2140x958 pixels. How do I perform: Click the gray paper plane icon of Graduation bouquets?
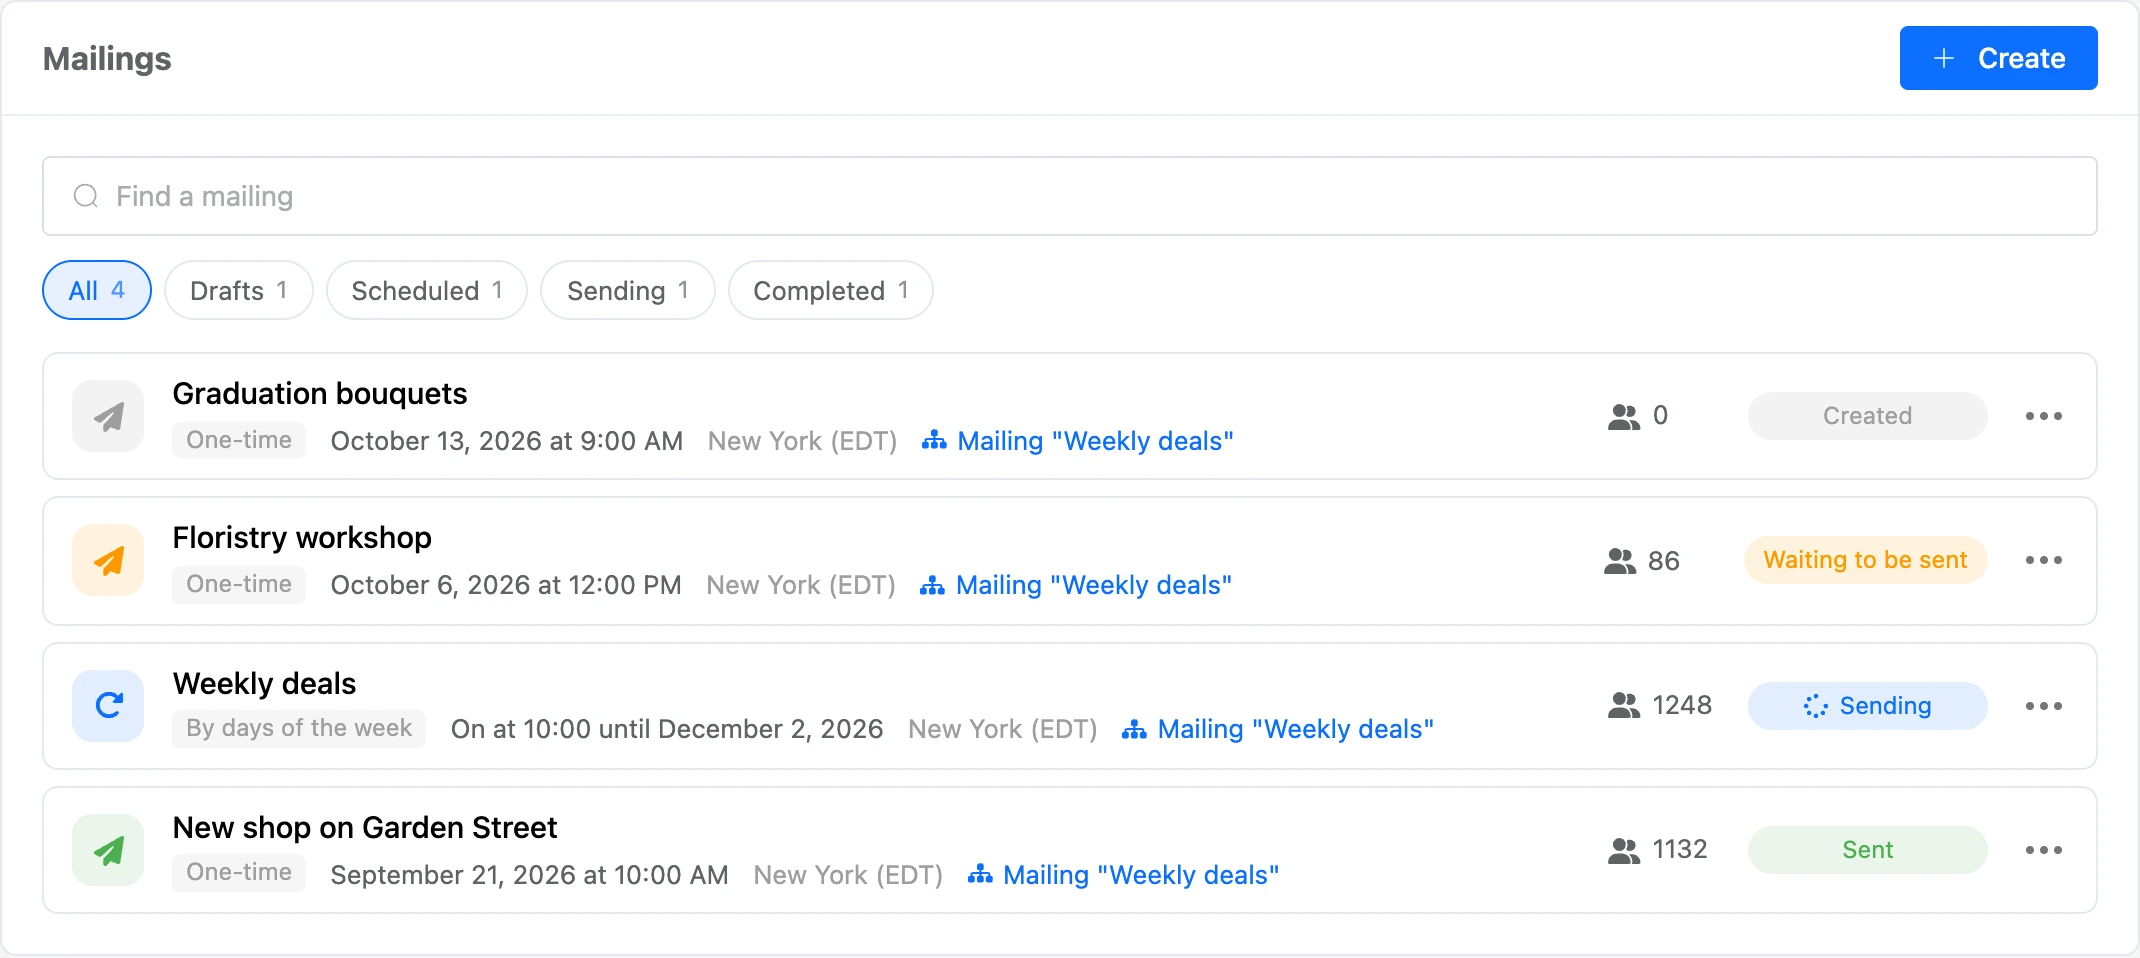(x=108, y=416)
